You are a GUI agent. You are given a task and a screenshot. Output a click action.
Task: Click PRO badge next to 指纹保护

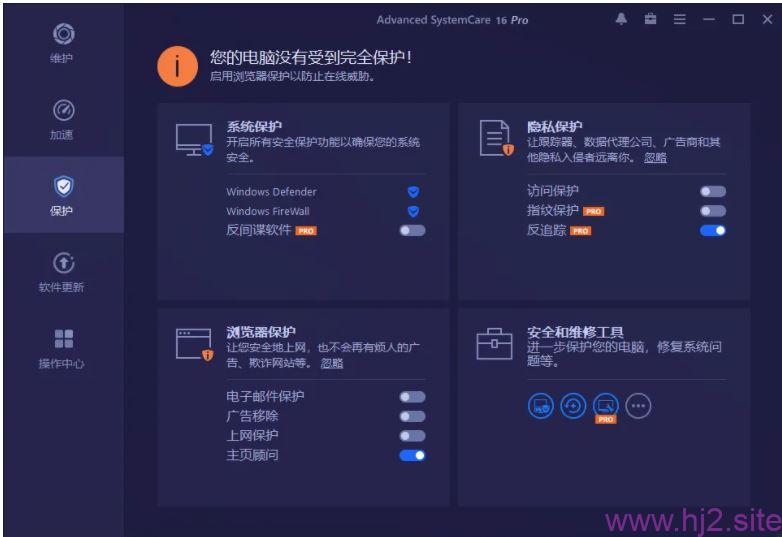593,211
